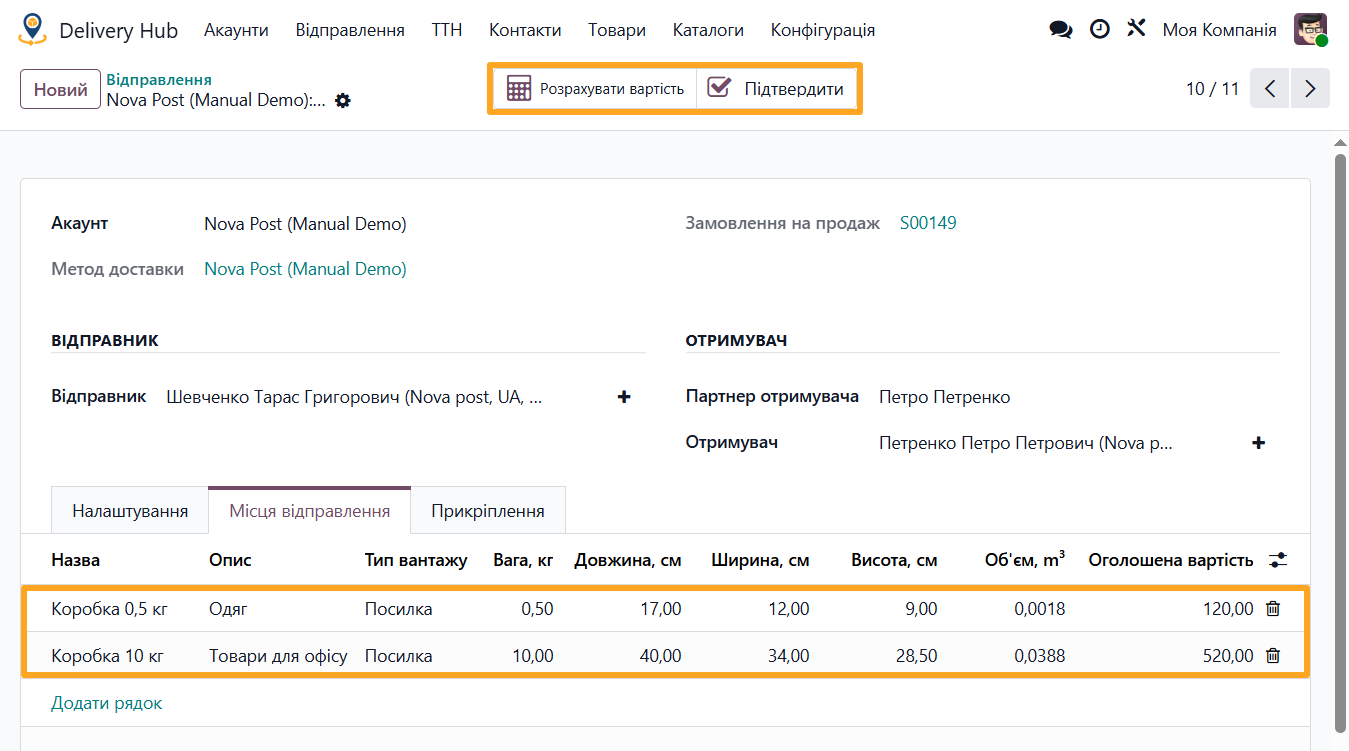The image size is (1349, 751).
Task: Go to next record arrow
Action: 1310,88
